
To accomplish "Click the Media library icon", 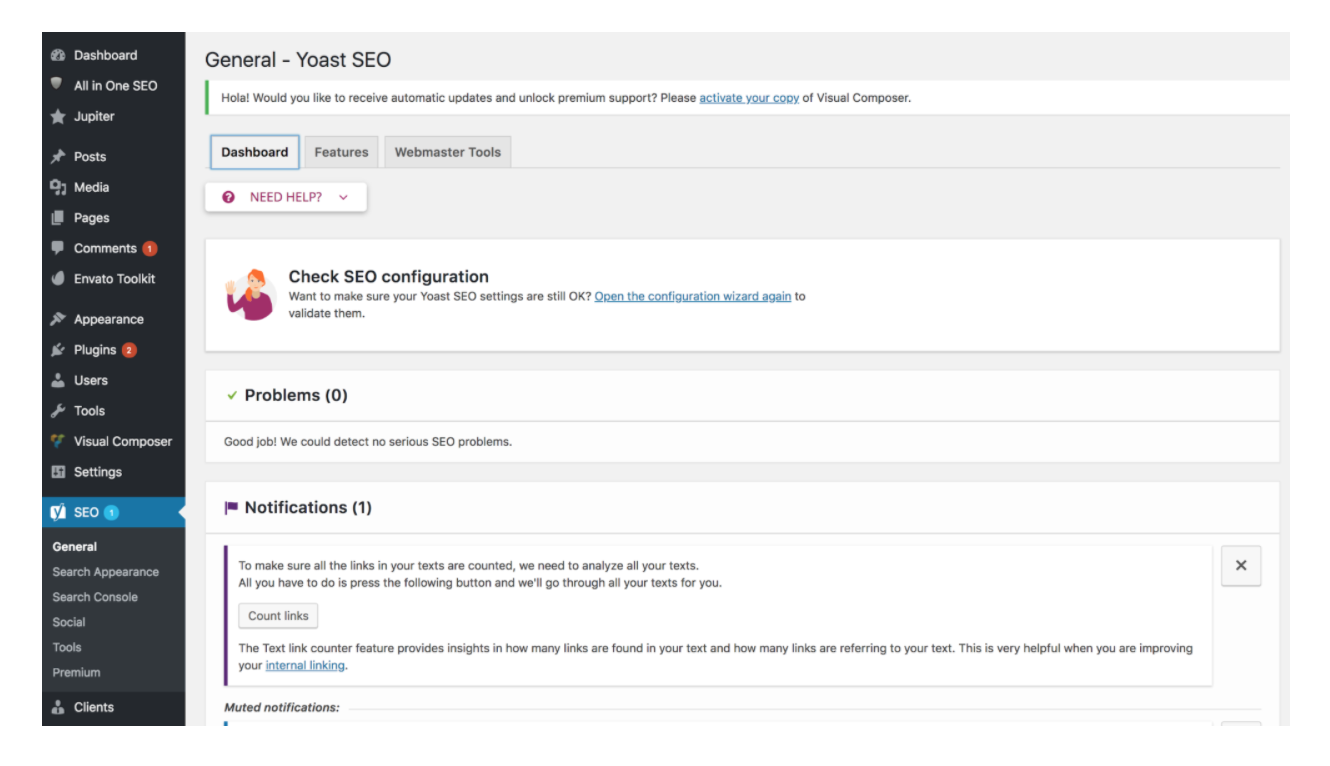I will click(x=58, y=187).
